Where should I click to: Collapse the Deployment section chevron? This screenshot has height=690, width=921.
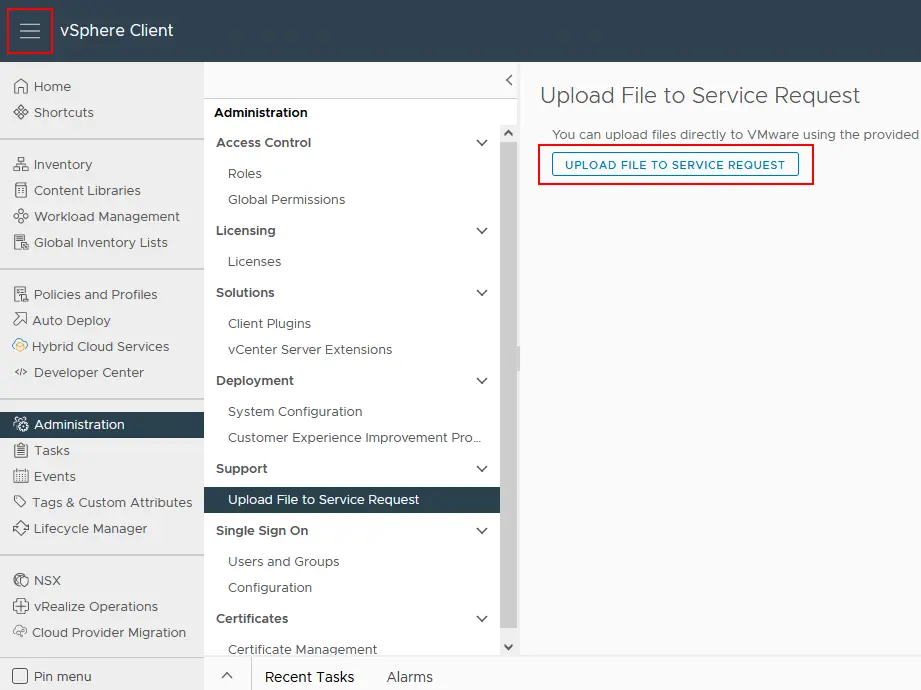point(482,381)
